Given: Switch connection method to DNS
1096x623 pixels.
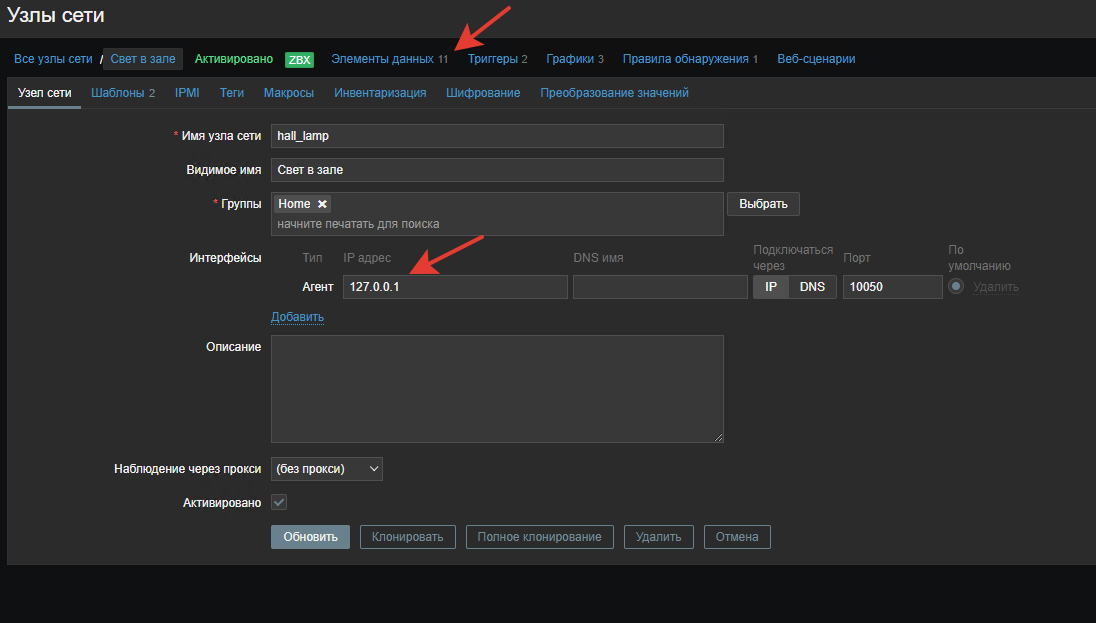Looking at the screenshot, I should [812, 287].
